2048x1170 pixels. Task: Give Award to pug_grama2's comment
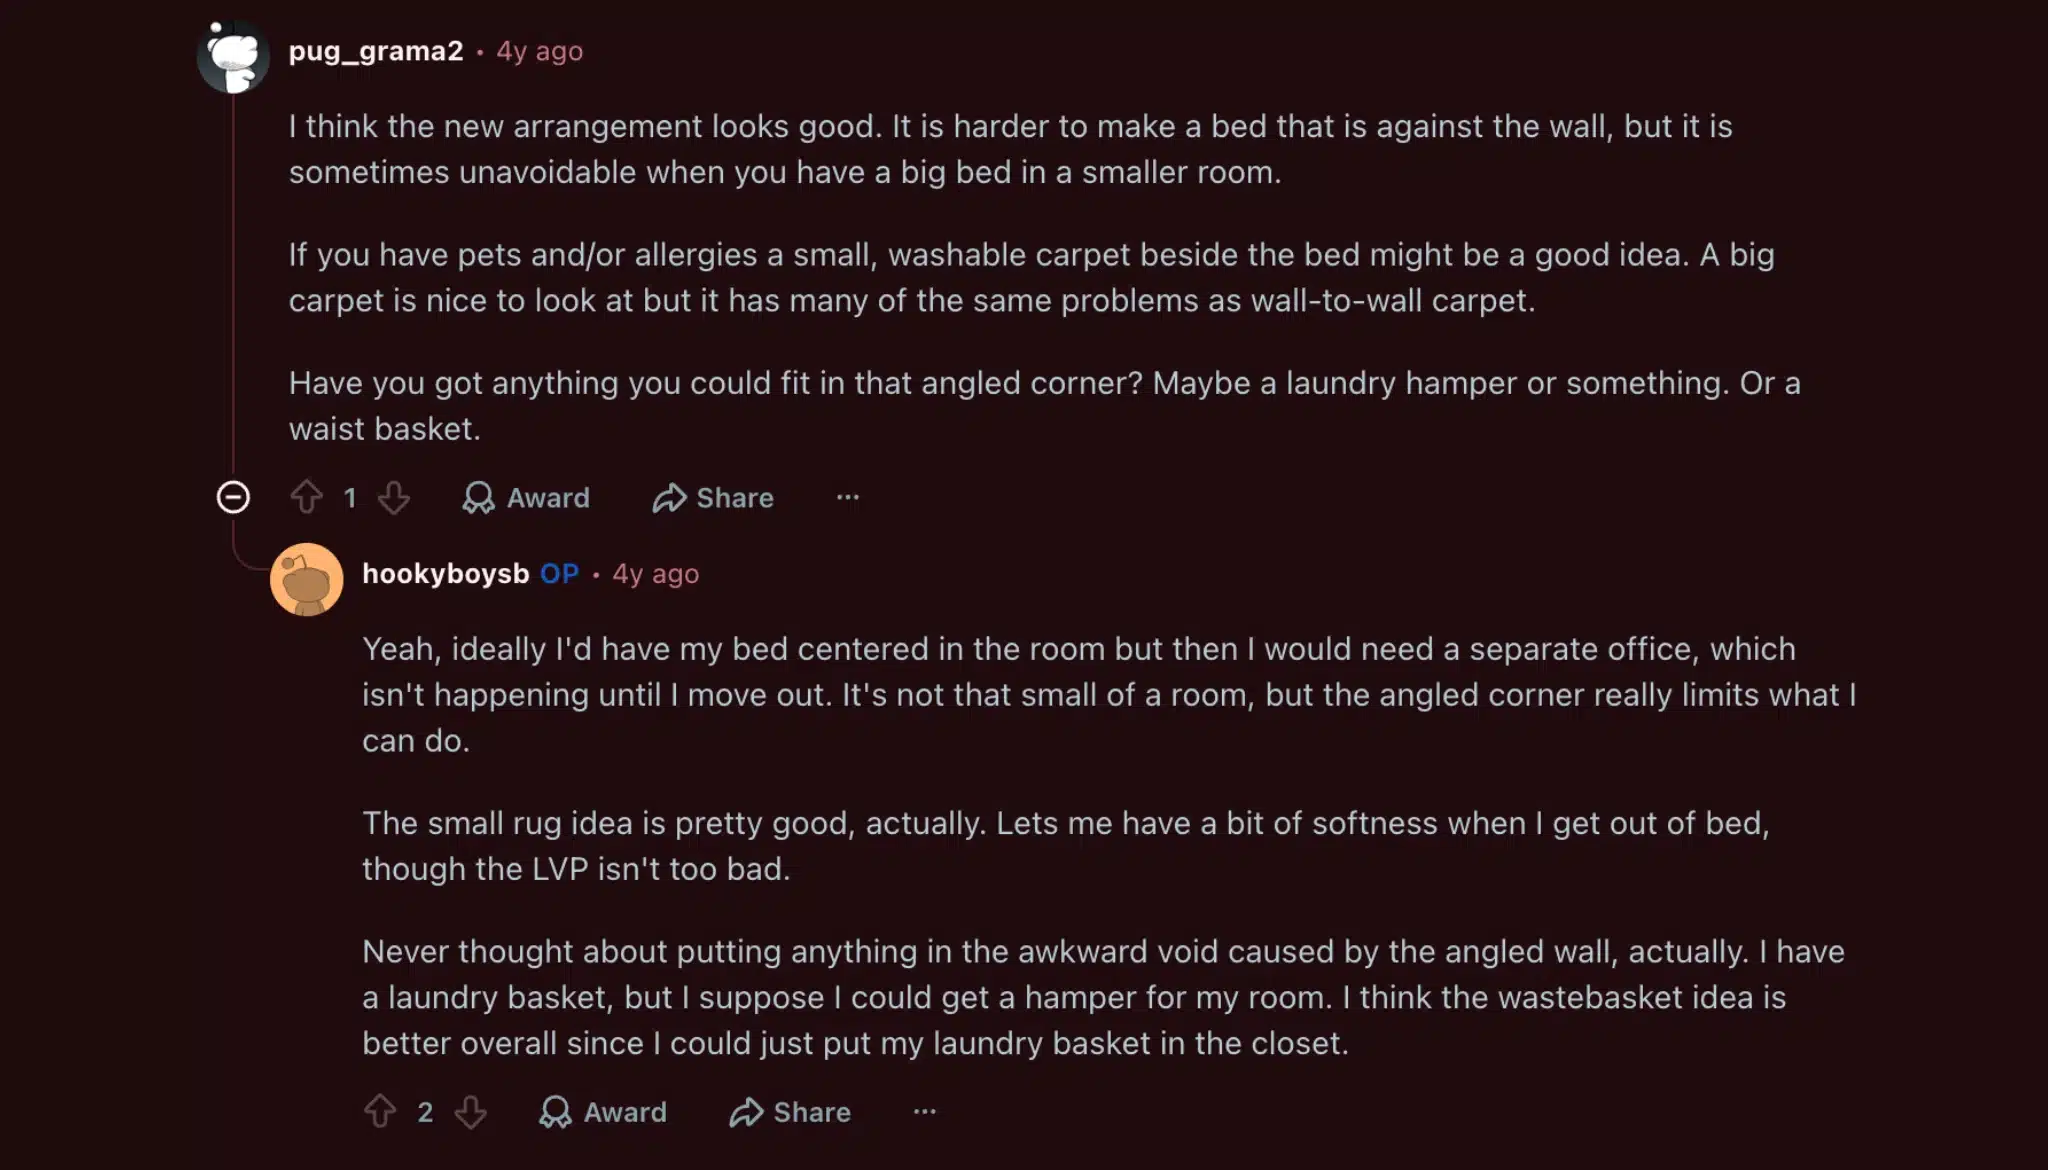pyautogui.click(x=526, y=497)
